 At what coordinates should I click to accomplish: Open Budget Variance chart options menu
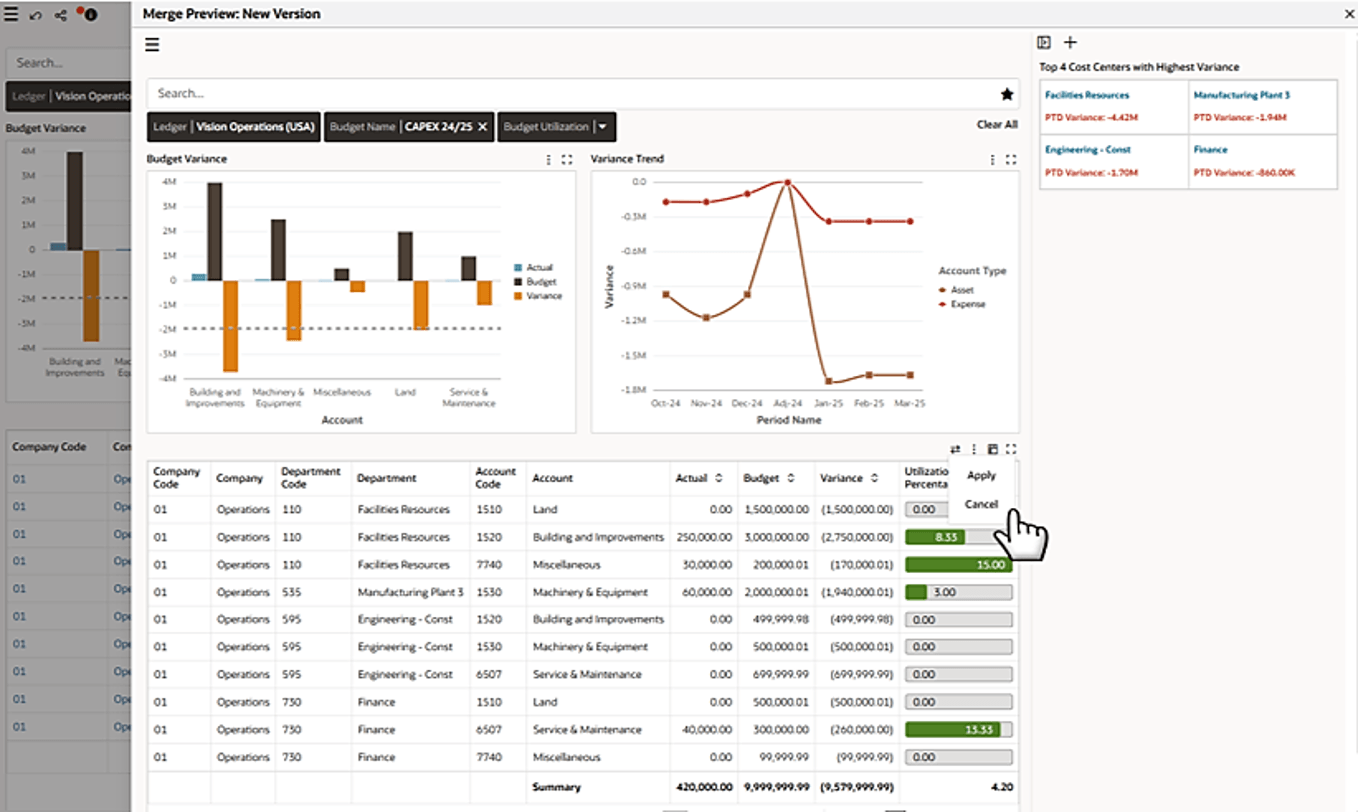pyautogui.click(x=548, y=160)
